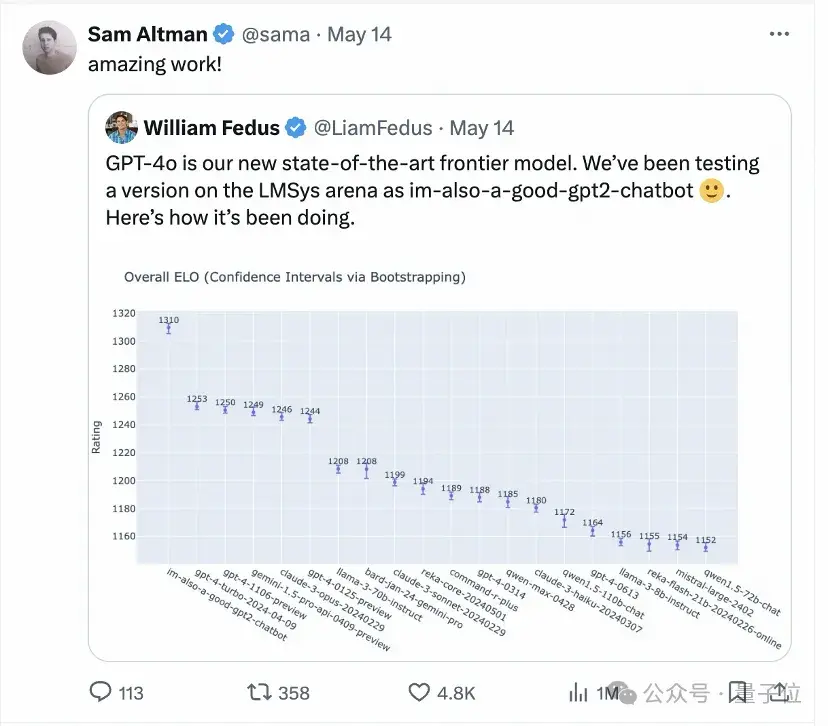Open the three-dot more options menu

[x=780, y=35]
